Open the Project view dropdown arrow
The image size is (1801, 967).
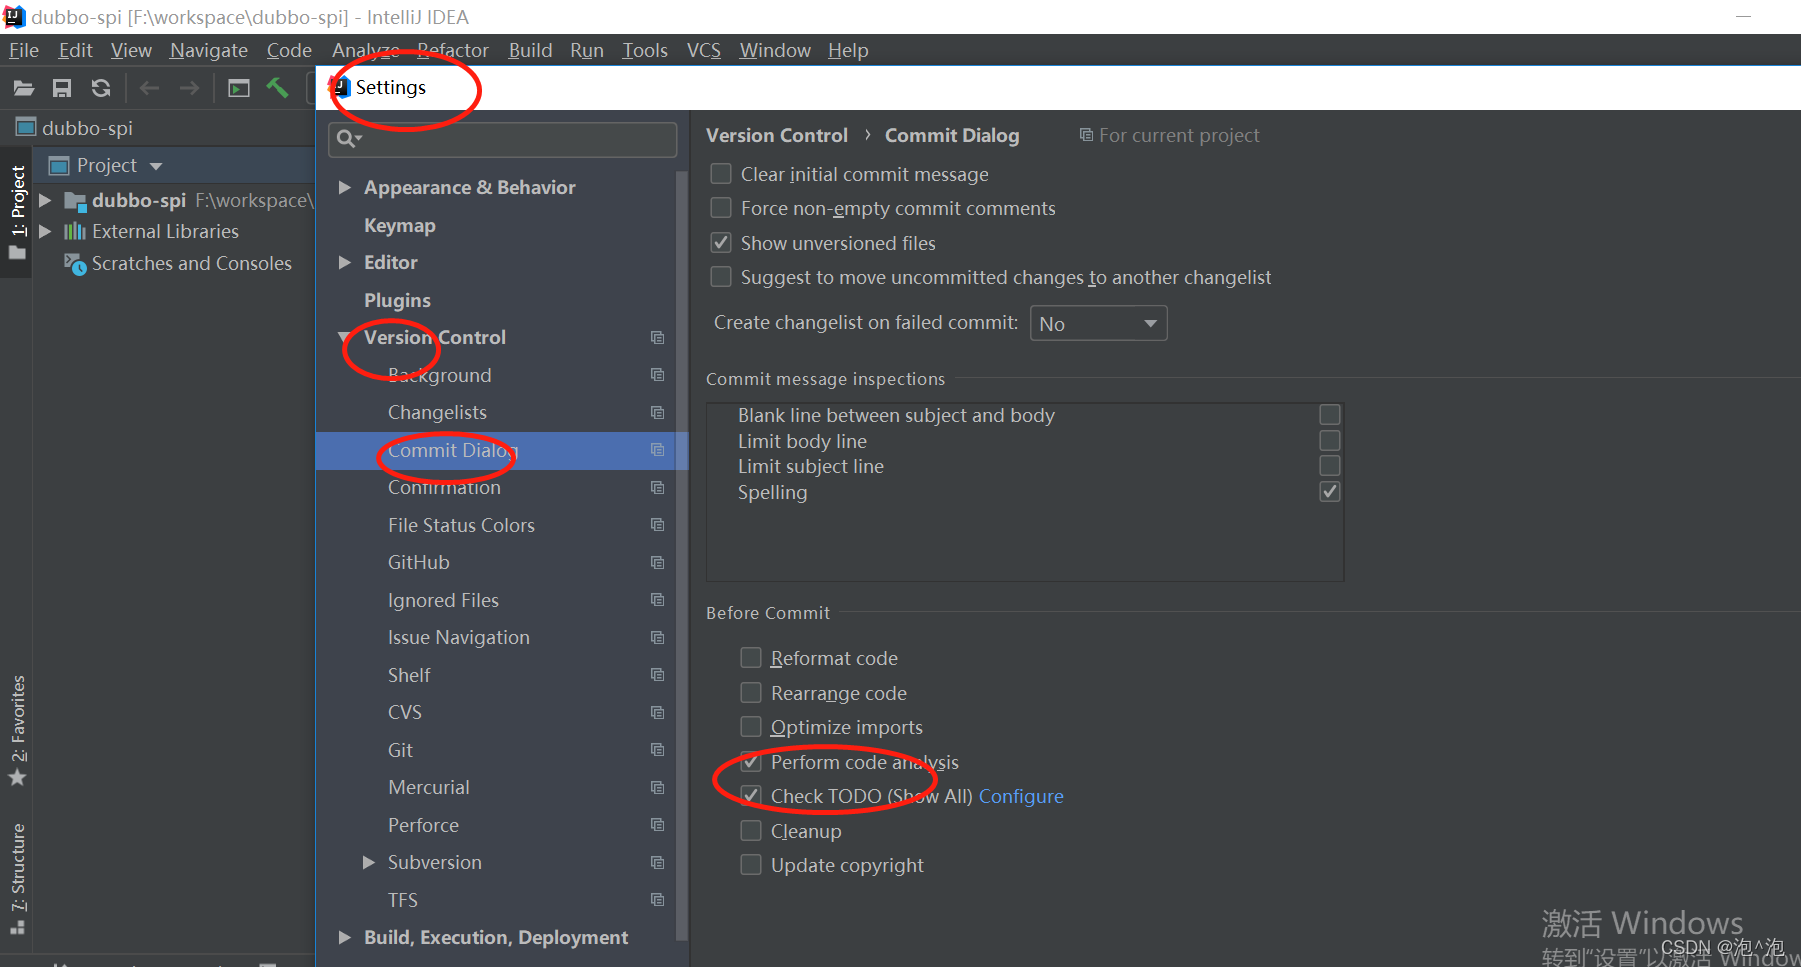point(156,167)
